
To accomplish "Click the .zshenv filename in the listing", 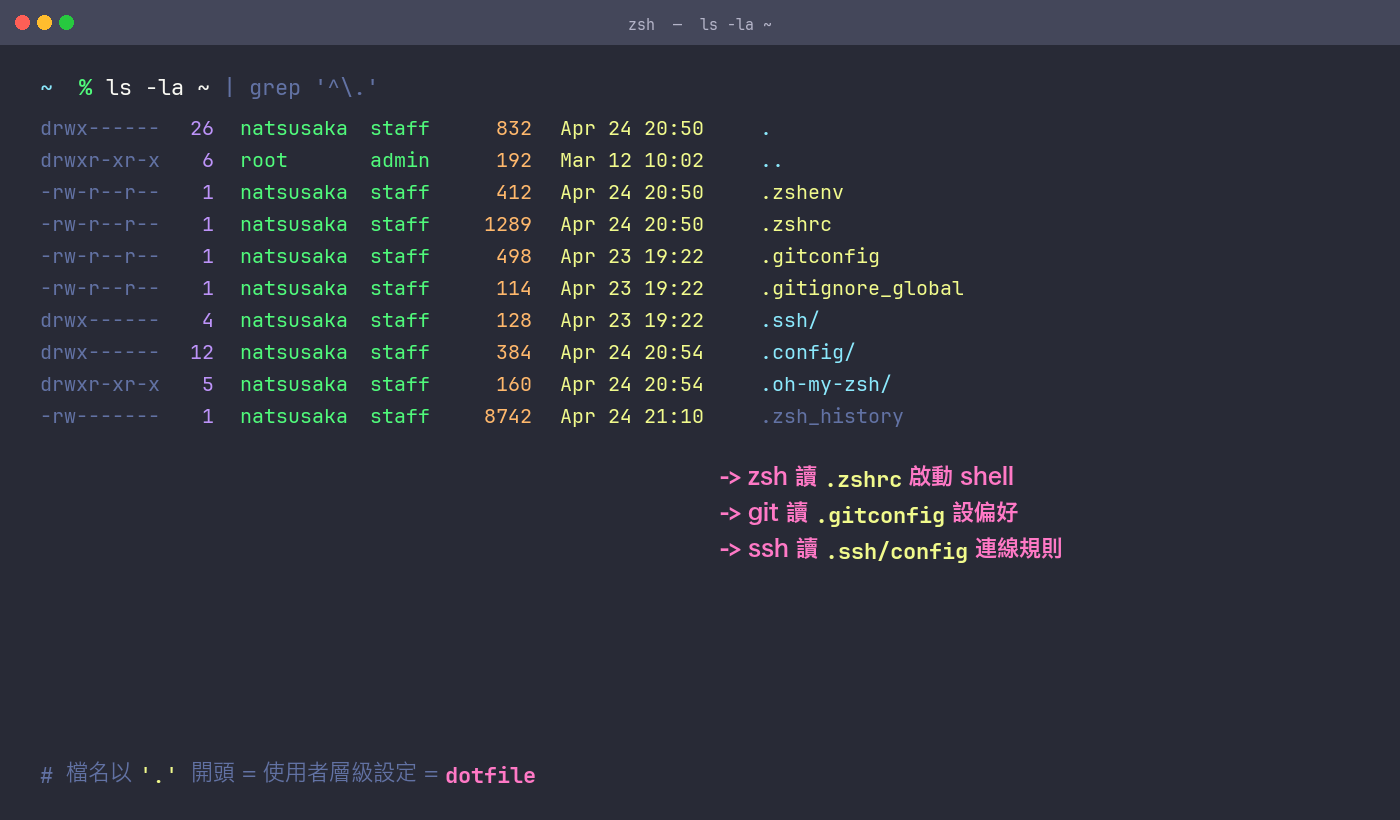I will pos(801,193).
